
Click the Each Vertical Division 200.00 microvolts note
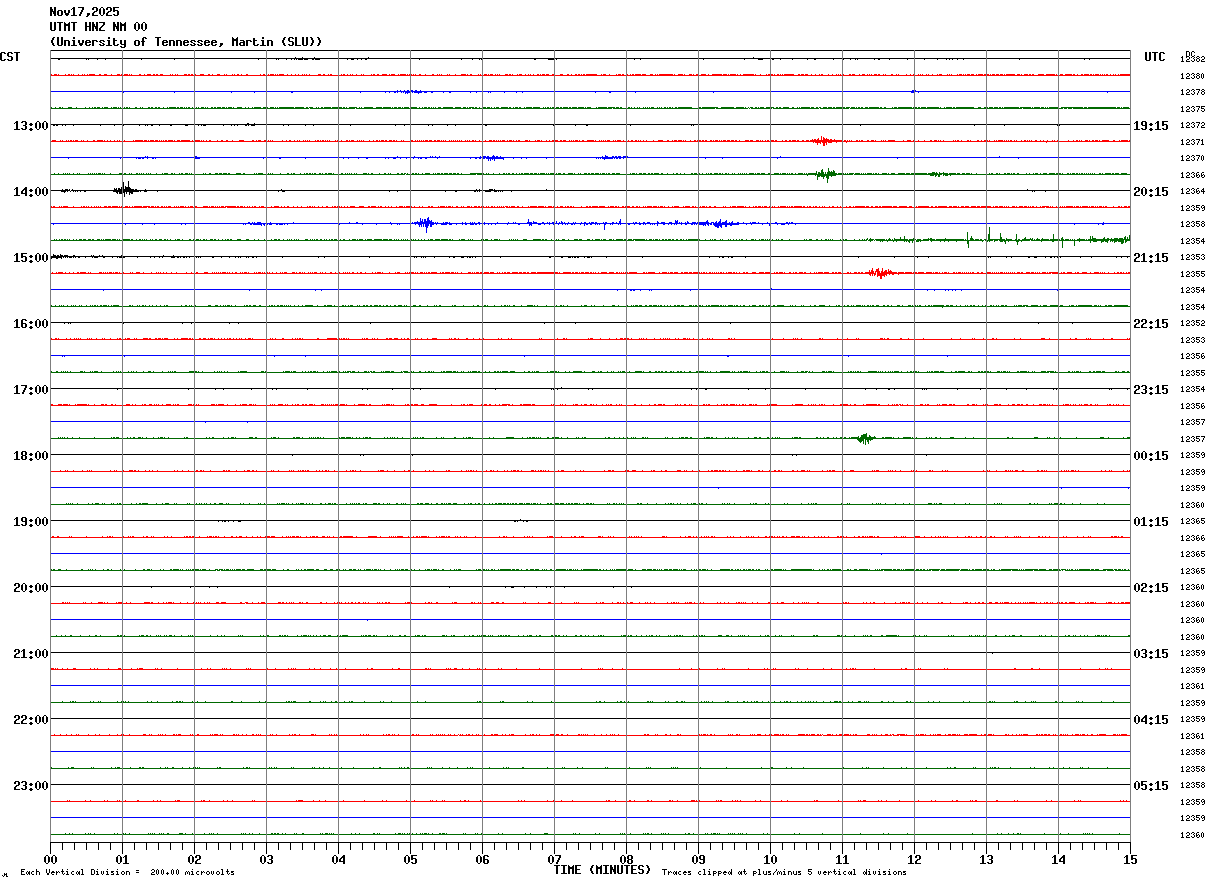(x=127, y=872)
